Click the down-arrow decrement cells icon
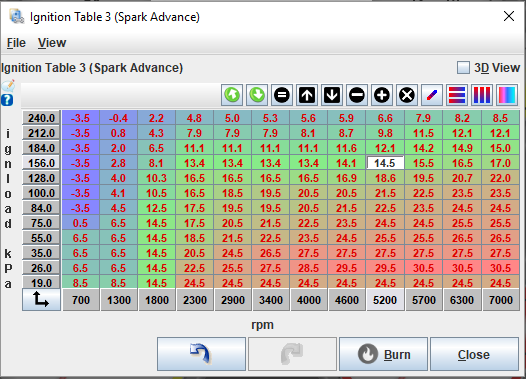 pos(332,95)
